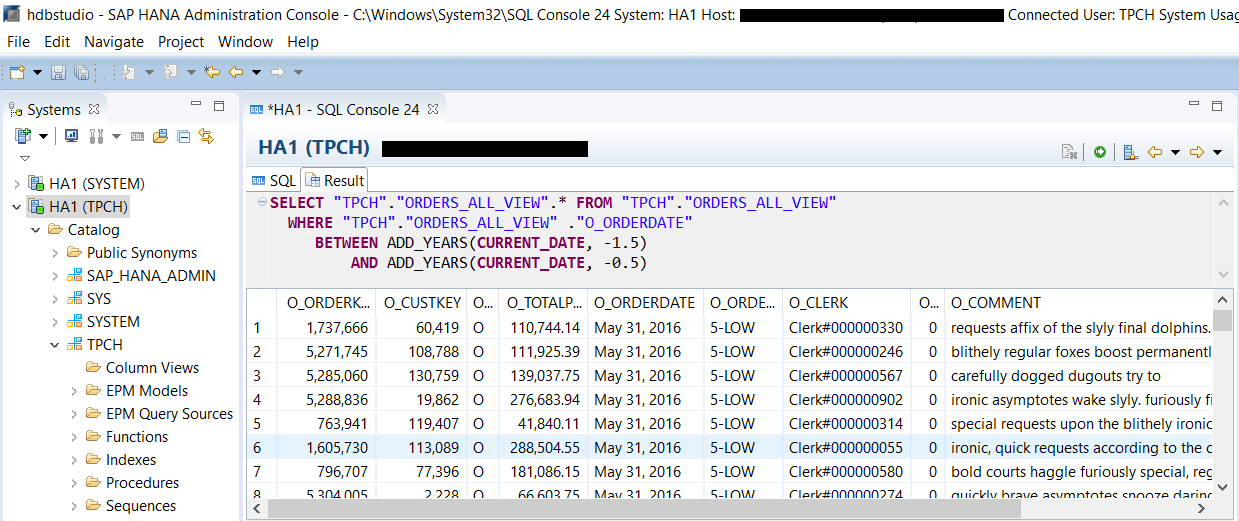Open Administration monitor icon in Systems panel

72,136
